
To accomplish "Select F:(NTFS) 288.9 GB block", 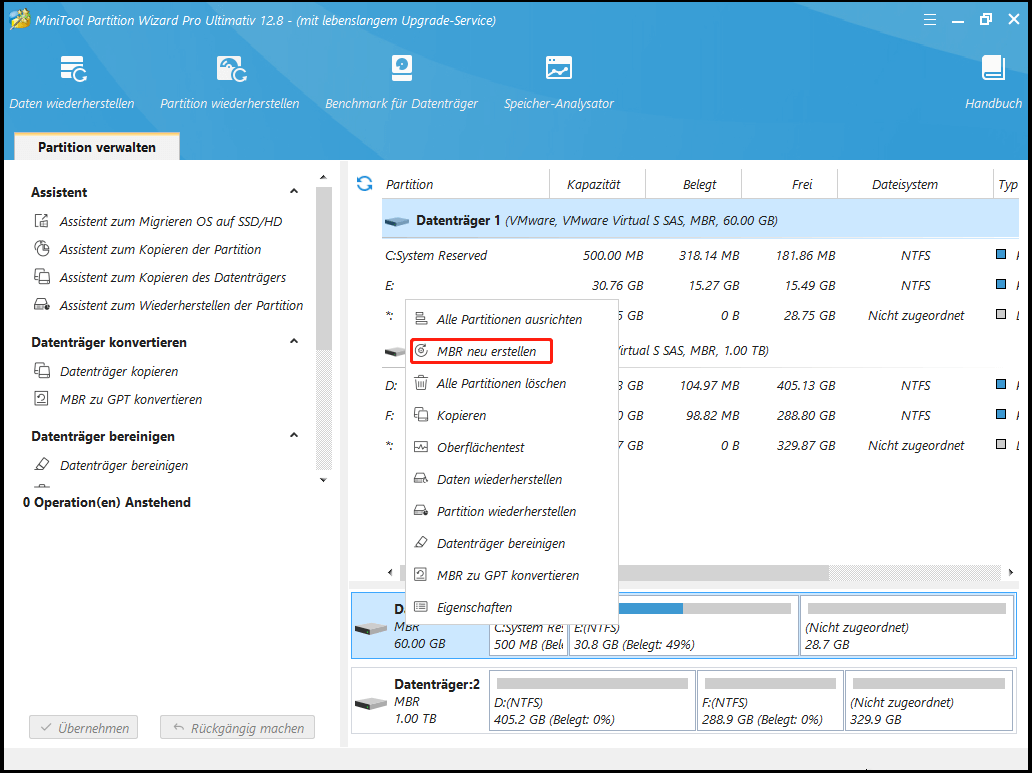I will tap(770, 701).
